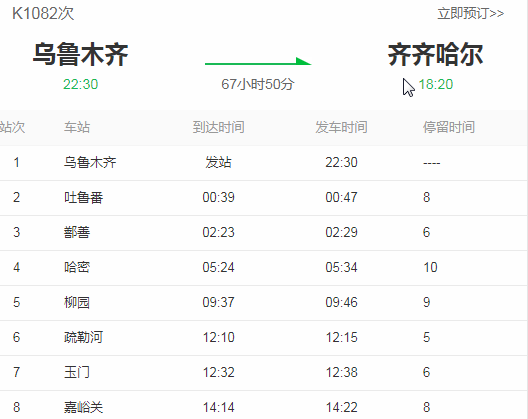The height and width of the screenshot is (419, 528).
Task: Select the 鄯善 station row
Action: point(264,233)
